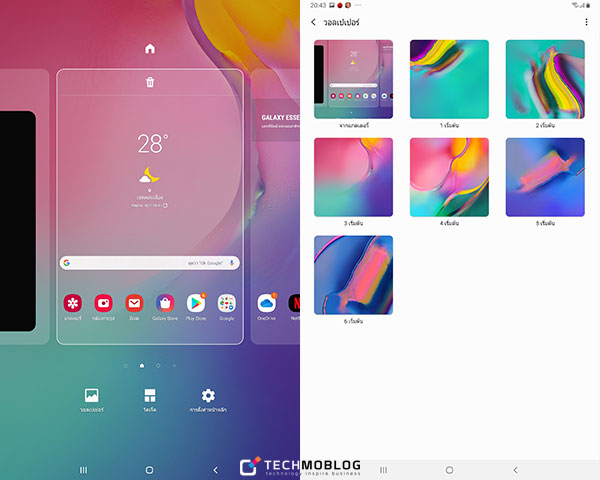Tap the battery icon in status bar
600x480 pixels.
point(588,5)
